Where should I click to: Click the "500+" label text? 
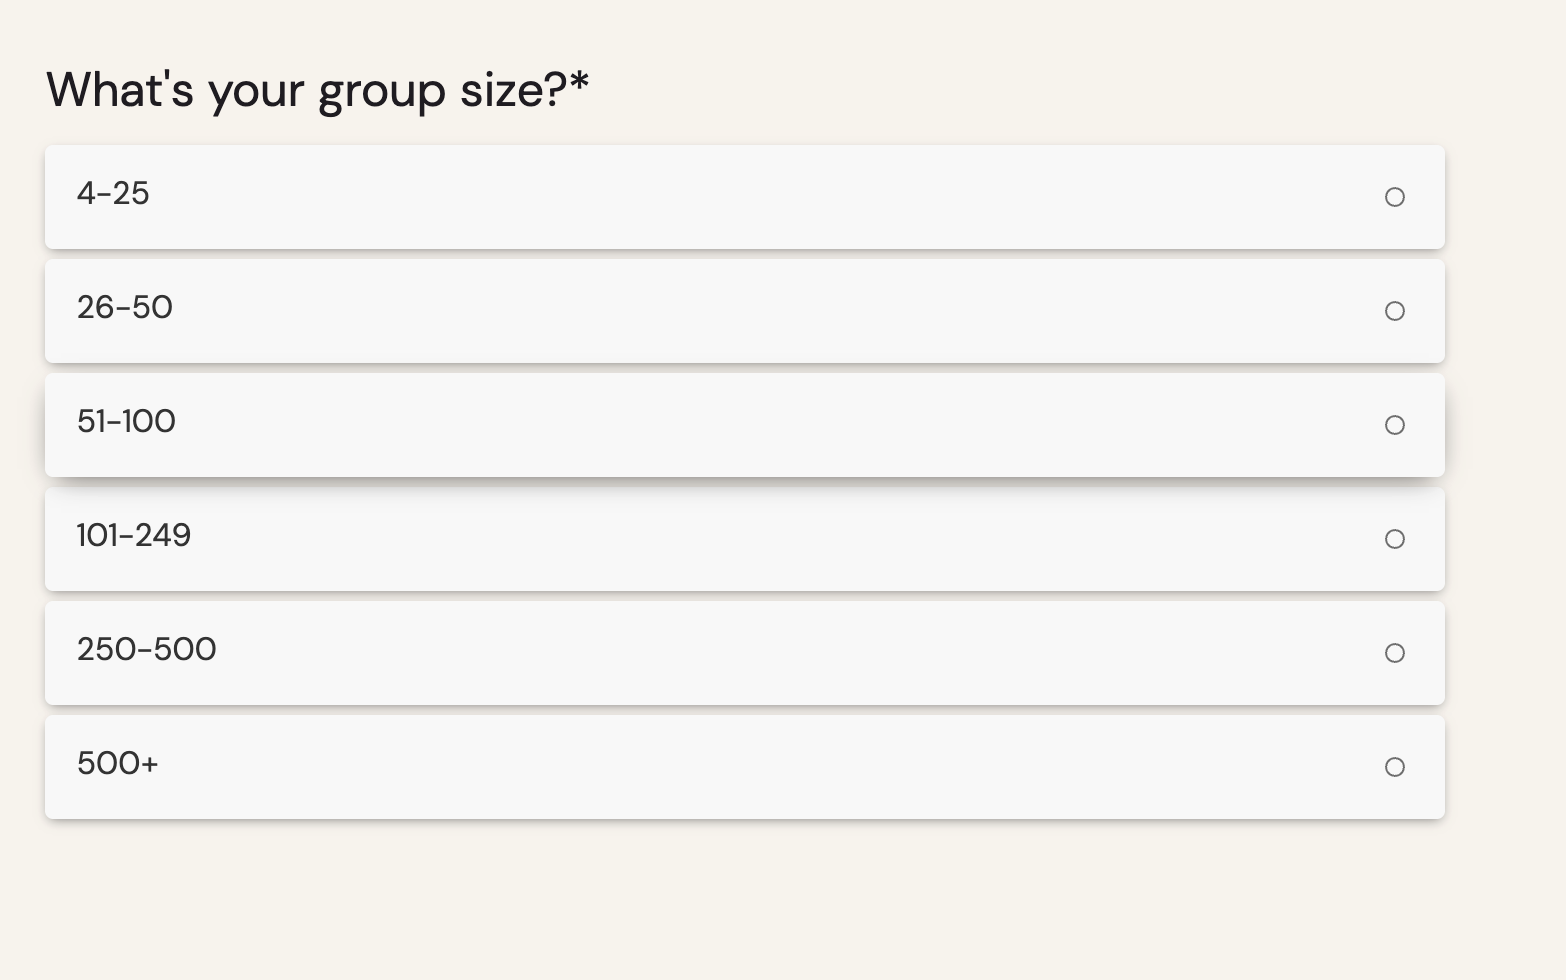118,763
